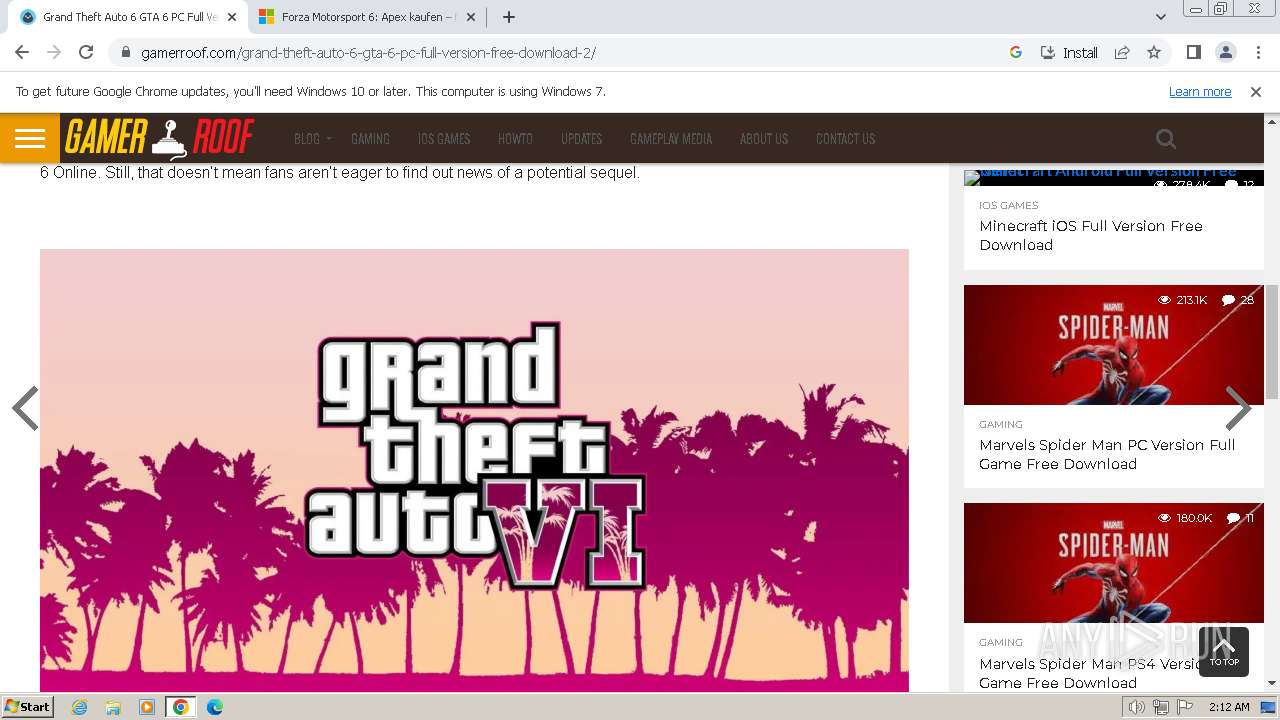The height and width of the screenshot is (720, 1280).
Task: Click IOS GAMES category label
Action: [1009, 205]
